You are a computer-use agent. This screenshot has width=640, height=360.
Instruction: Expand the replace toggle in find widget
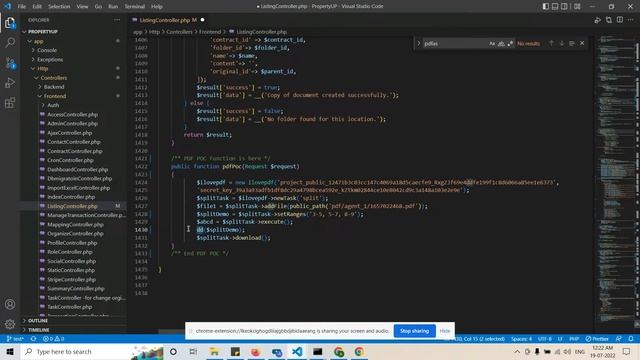[418, 43]
